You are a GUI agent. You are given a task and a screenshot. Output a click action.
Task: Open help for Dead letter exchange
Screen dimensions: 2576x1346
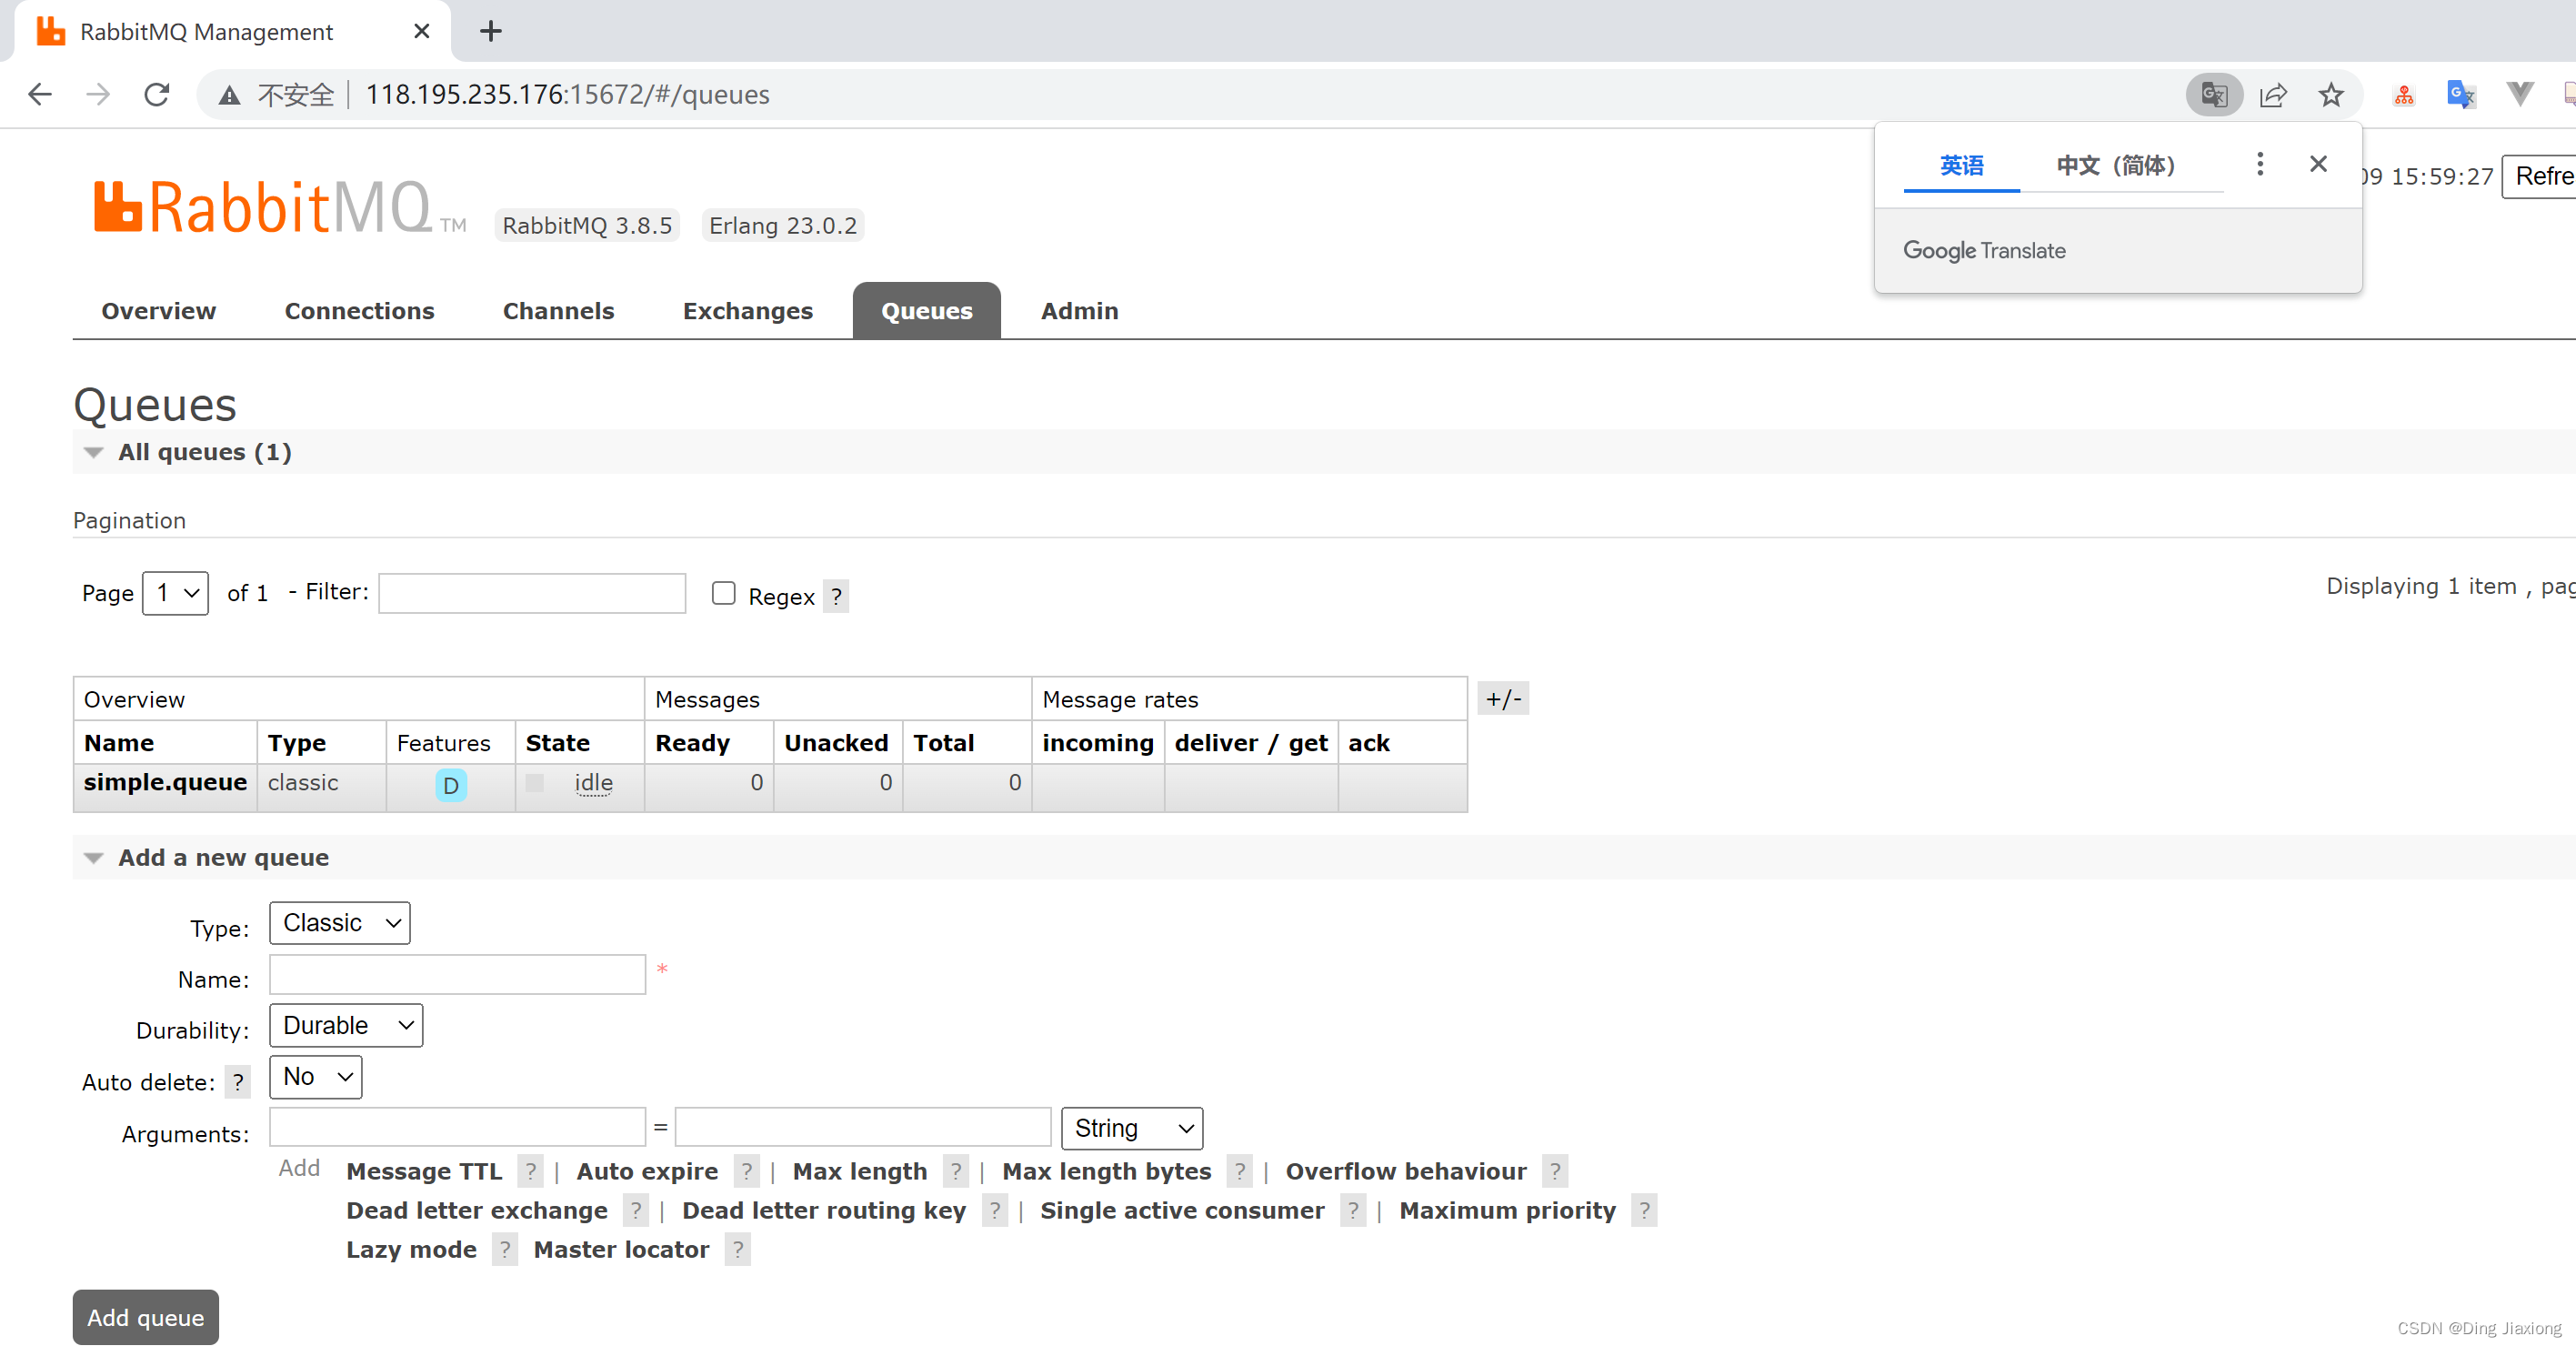click(636, 1210)
